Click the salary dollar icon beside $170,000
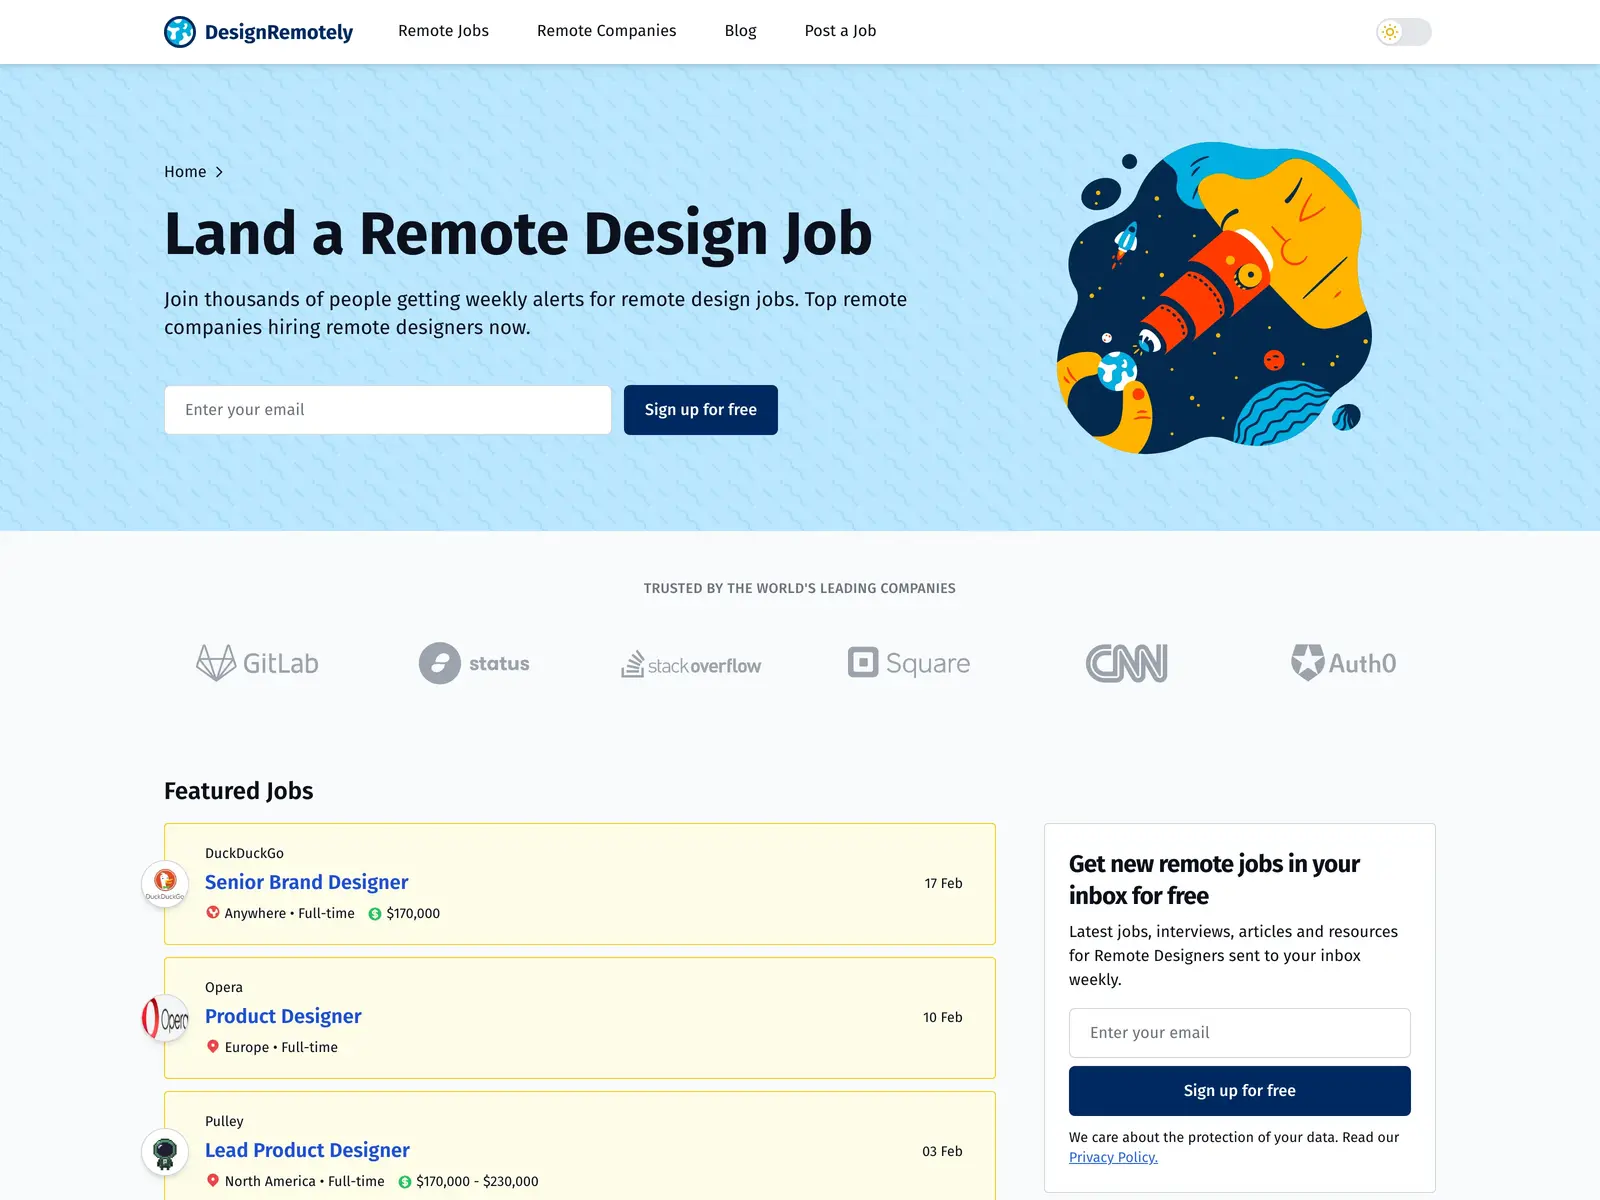Image resolution: width=1600 pixels, height=1200 pixels. tap(375, 914)
